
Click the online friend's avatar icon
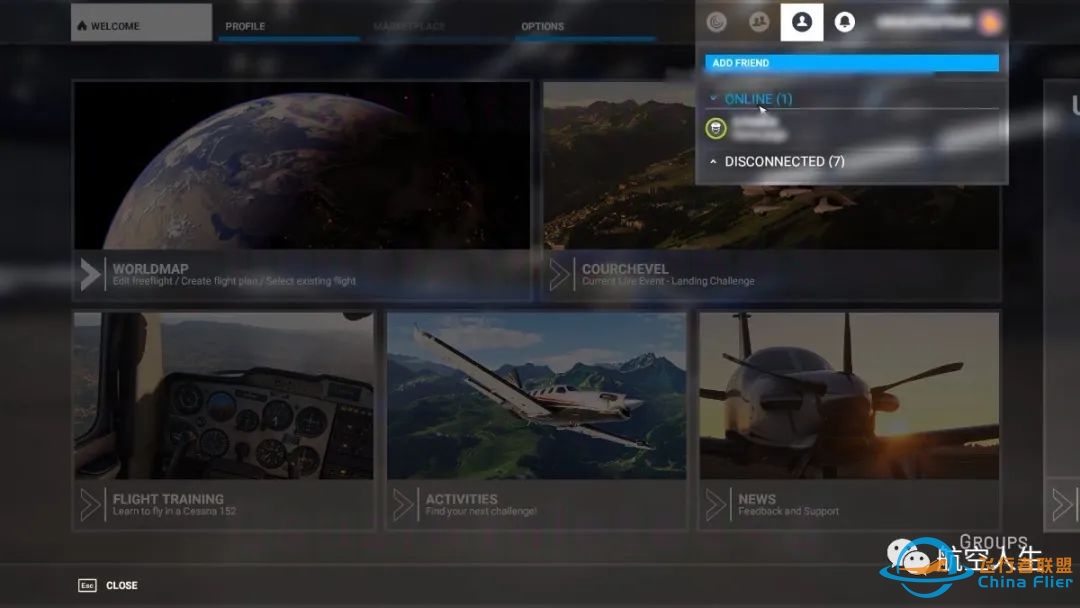pyautogui.click(x=716, y=129)
